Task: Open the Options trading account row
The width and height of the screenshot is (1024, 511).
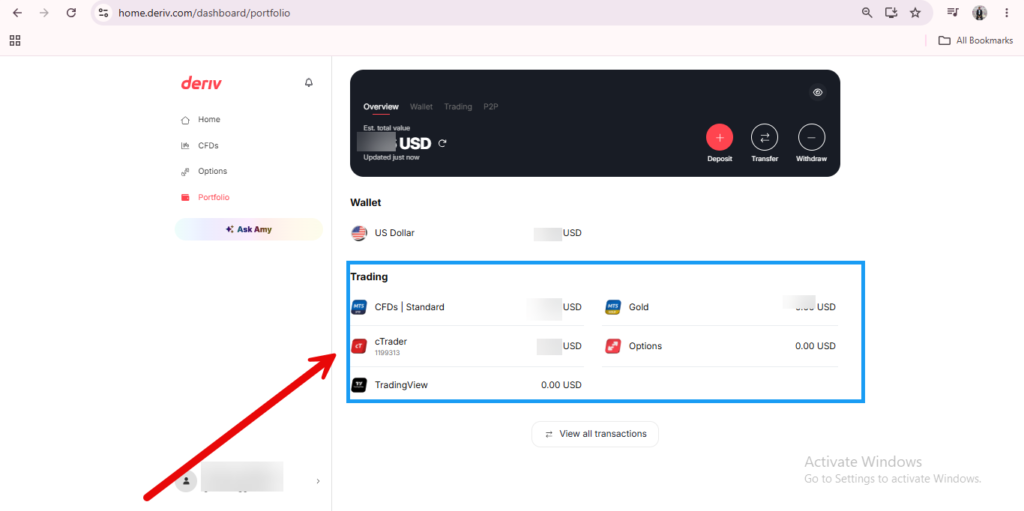Action: point(720,346)
